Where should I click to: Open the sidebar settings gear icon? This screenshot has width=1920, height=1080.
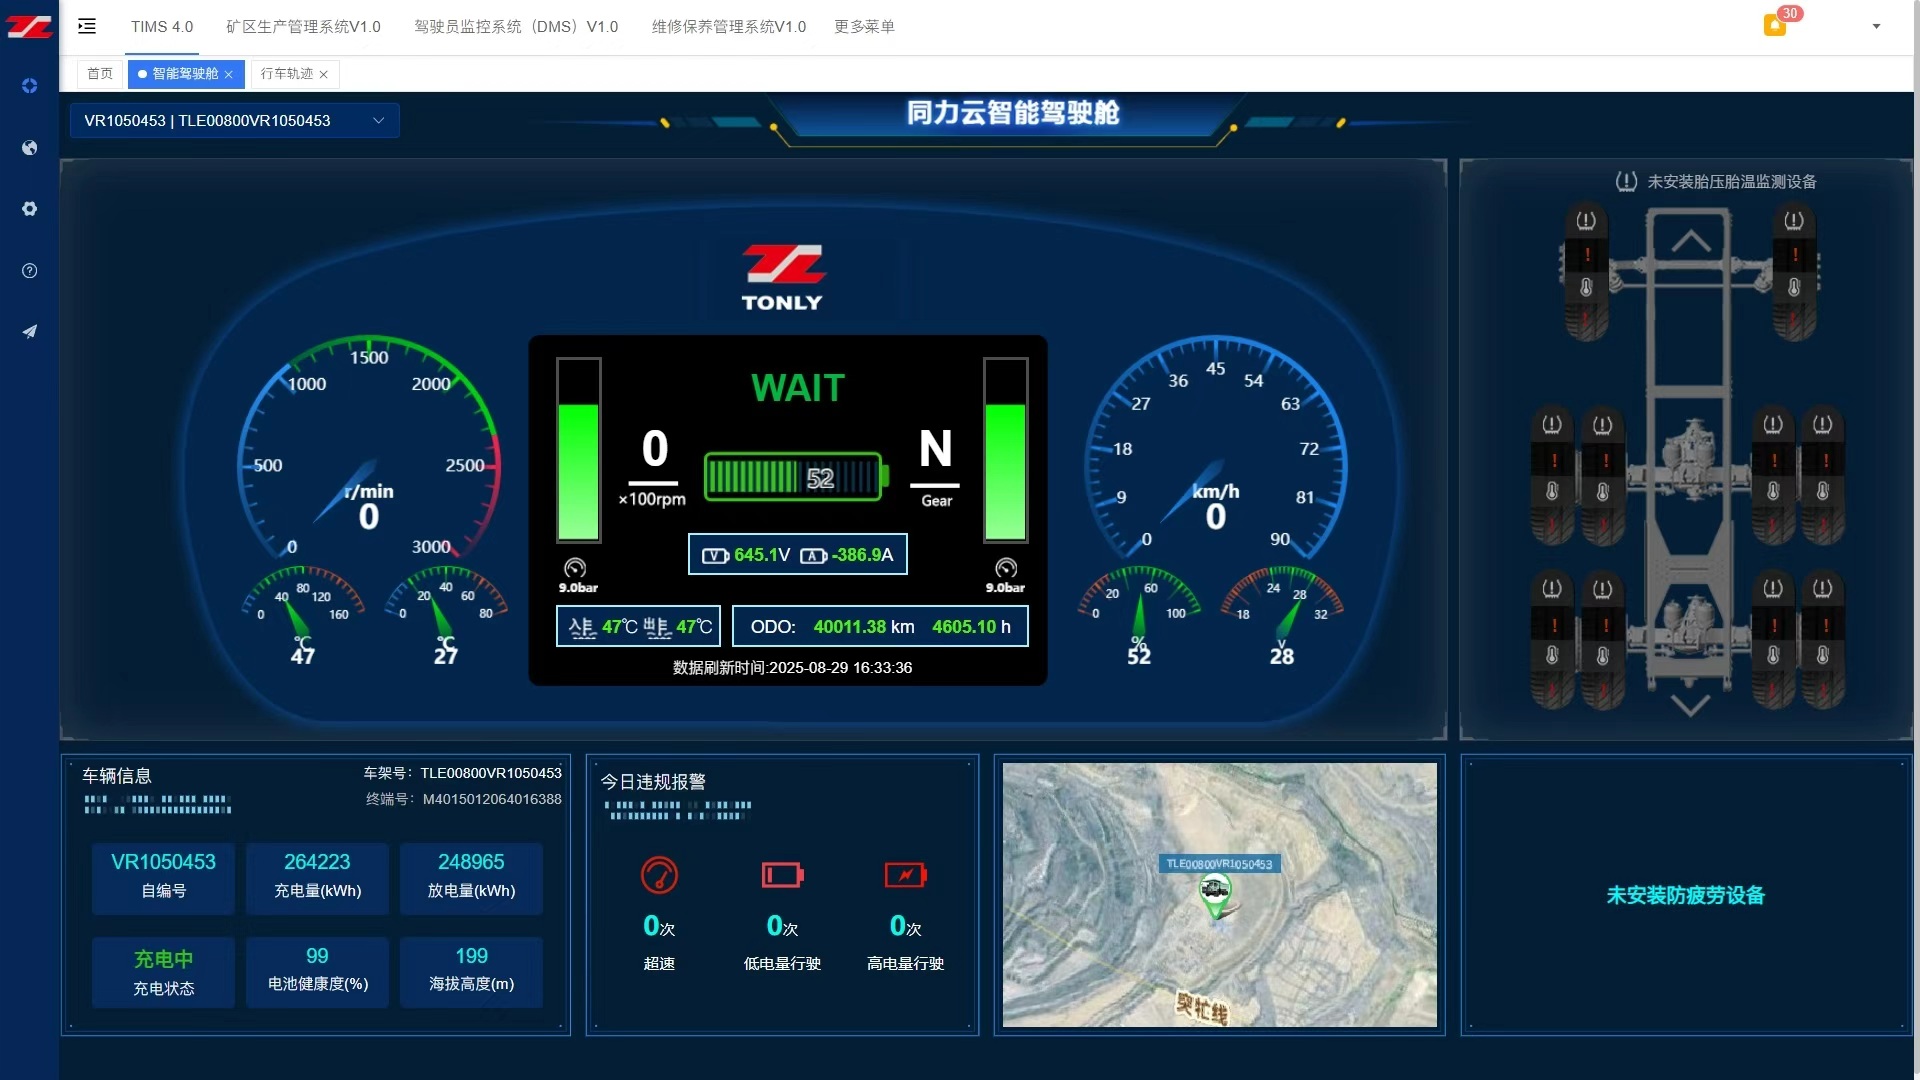coord(29,209)
